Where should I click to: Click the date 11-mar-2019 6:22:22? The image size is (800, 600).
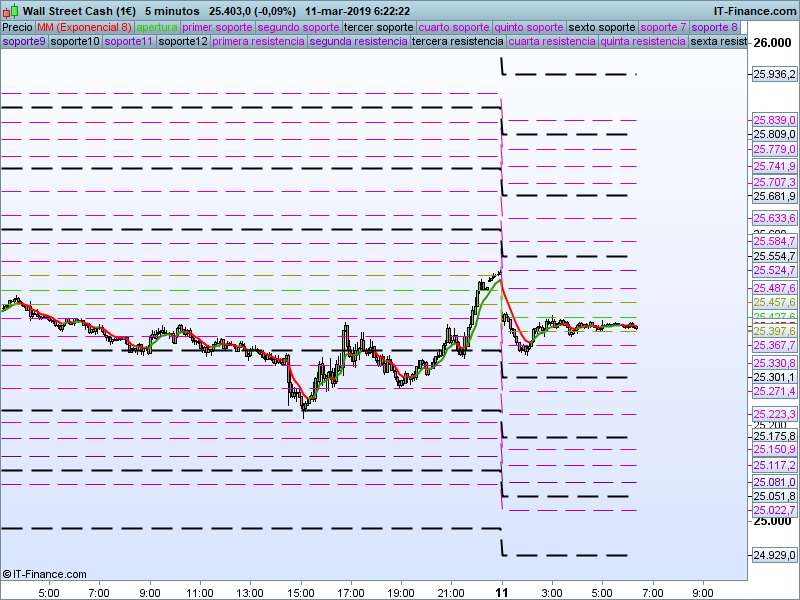click(x=358, y=11)
